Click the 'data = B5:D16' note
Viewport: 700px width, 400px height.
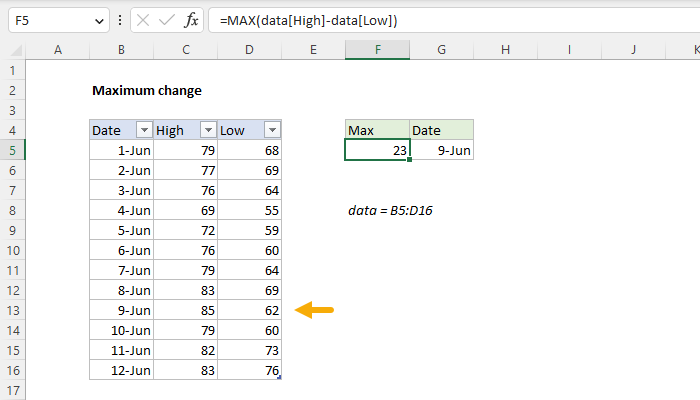[390, 210]
